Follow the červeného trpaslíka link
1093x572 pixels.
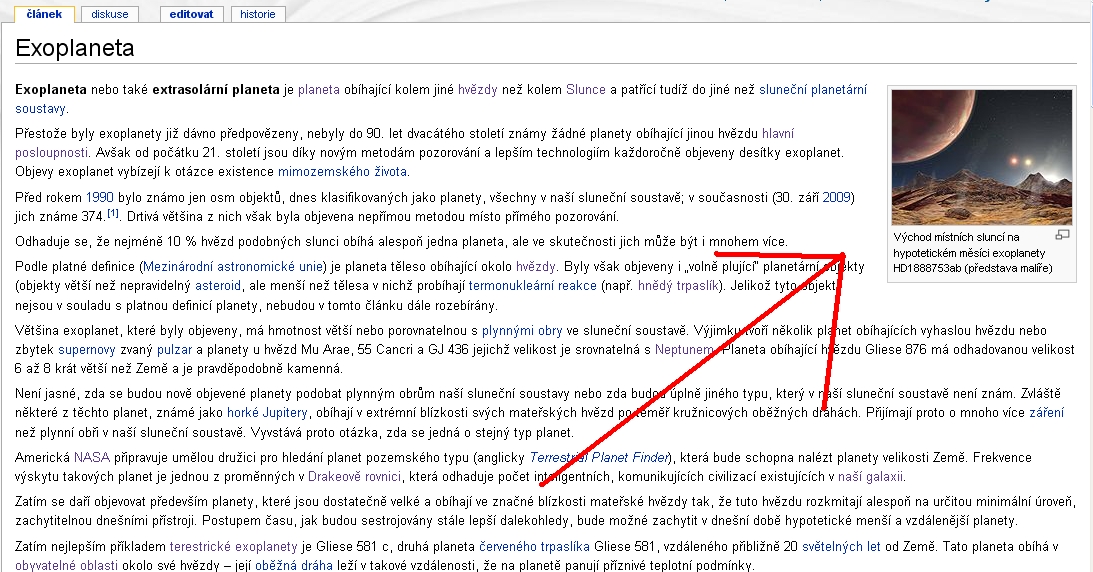tap(534, 546)
